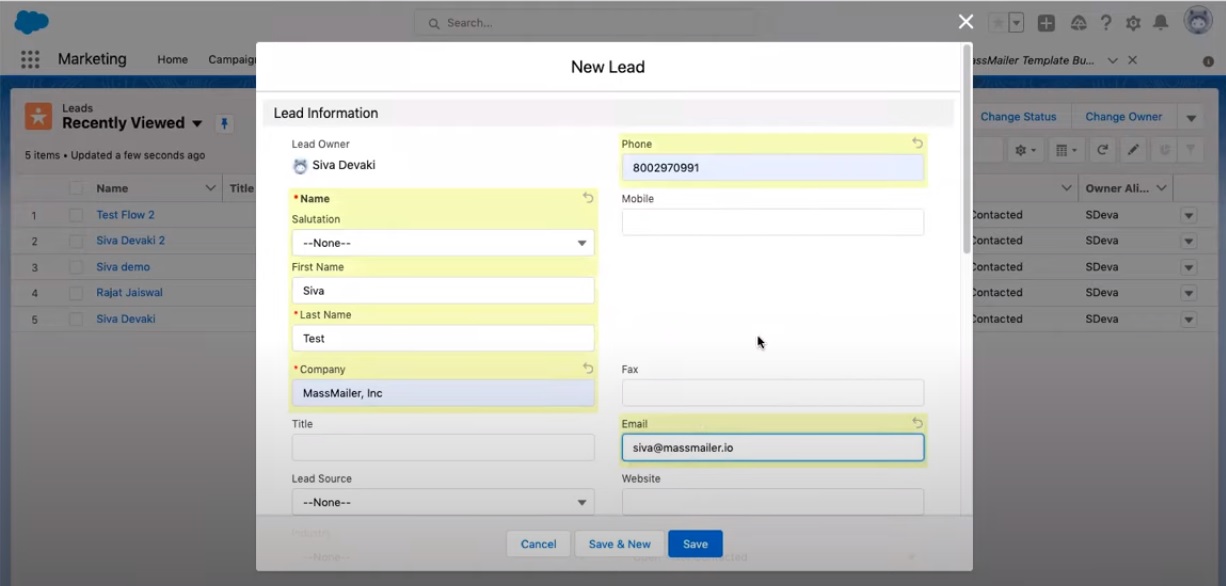Open the Campaigns tab
The image size is (1226, 586).
(232, 59)
